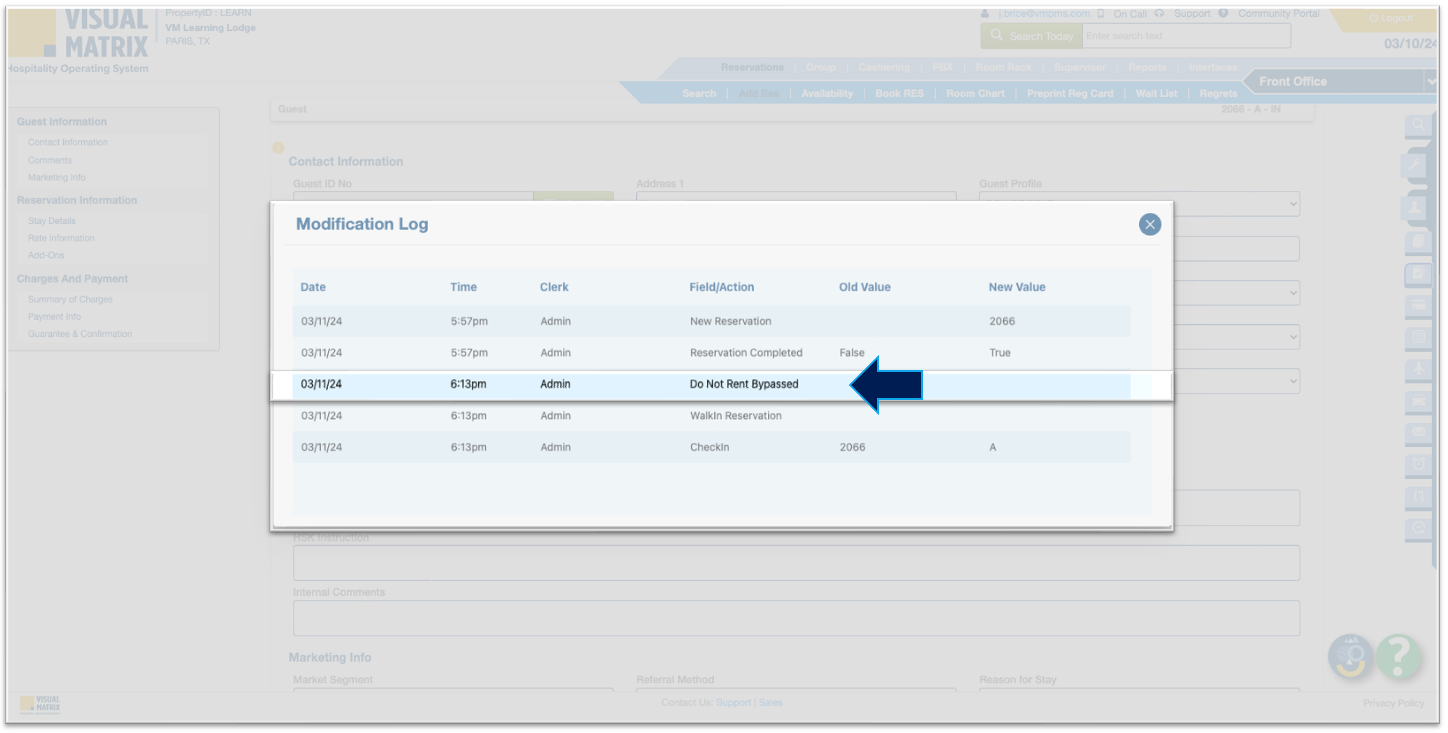Open Payment Info in left panel
The width and height of the screenshot is (1448, 733).
tap(53, 317)
